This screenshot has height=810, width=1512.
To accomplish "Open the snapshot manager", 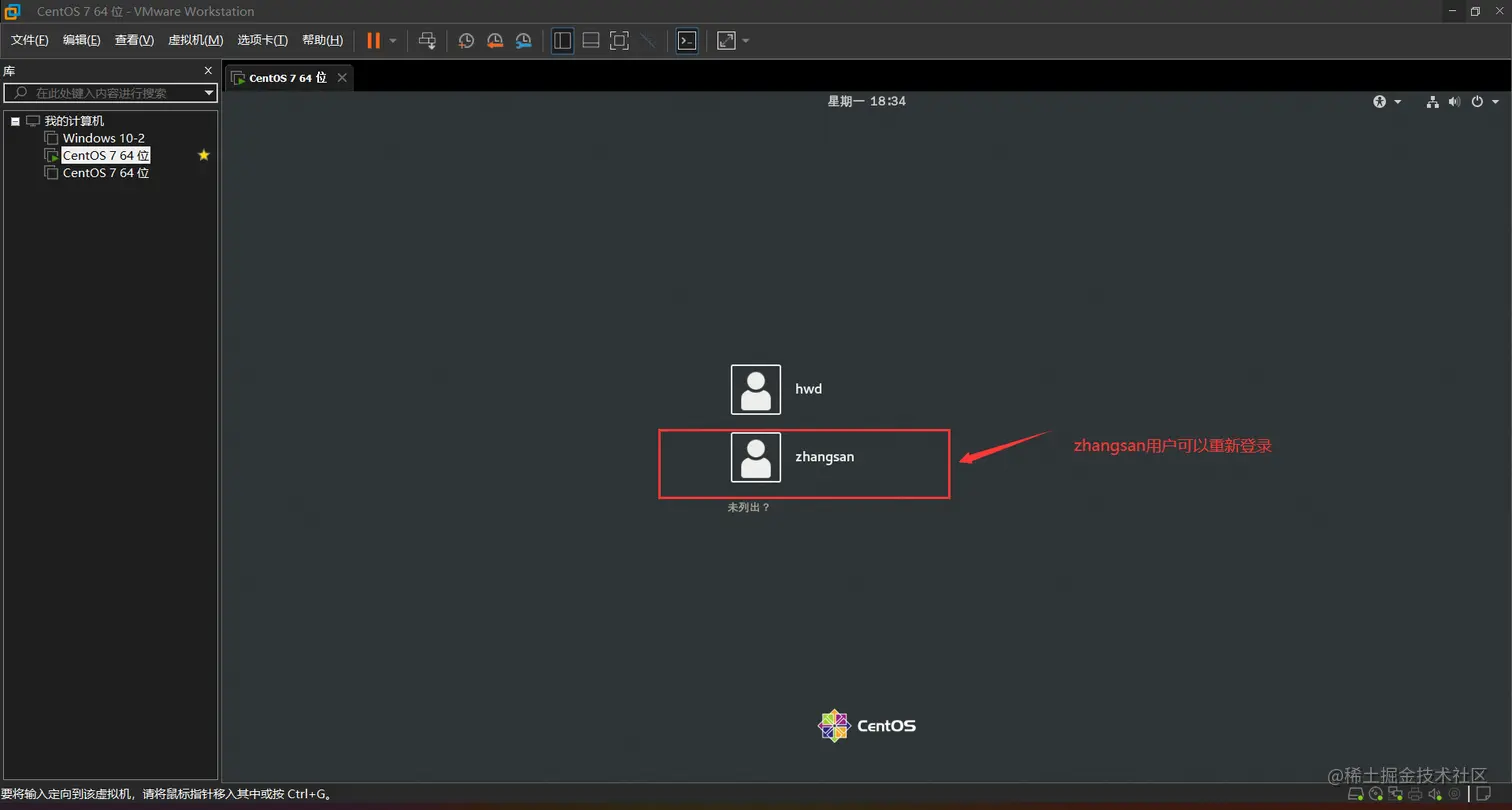I will tap(524, 41).
